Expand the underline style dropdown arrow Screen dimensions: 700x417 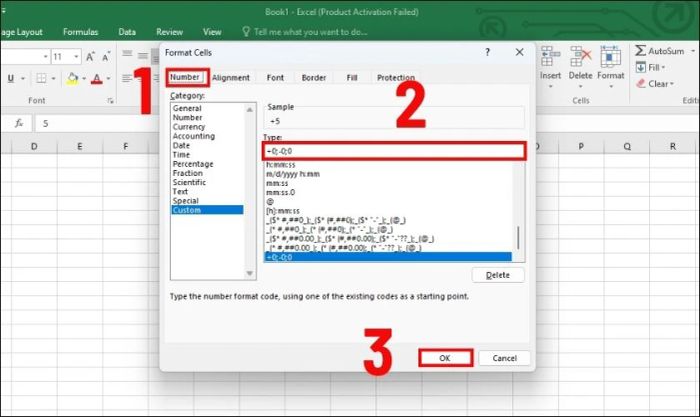[23, 79]
